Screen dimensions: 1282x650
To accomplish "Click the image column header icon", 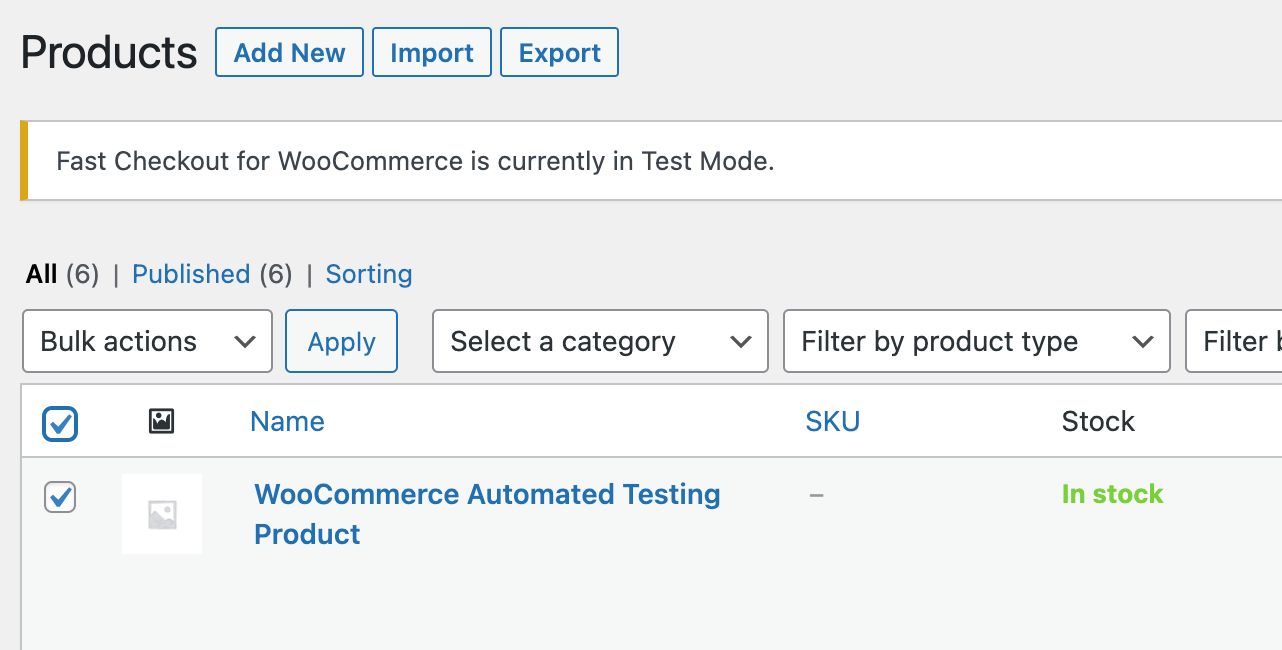I will [x=161, y=421].
